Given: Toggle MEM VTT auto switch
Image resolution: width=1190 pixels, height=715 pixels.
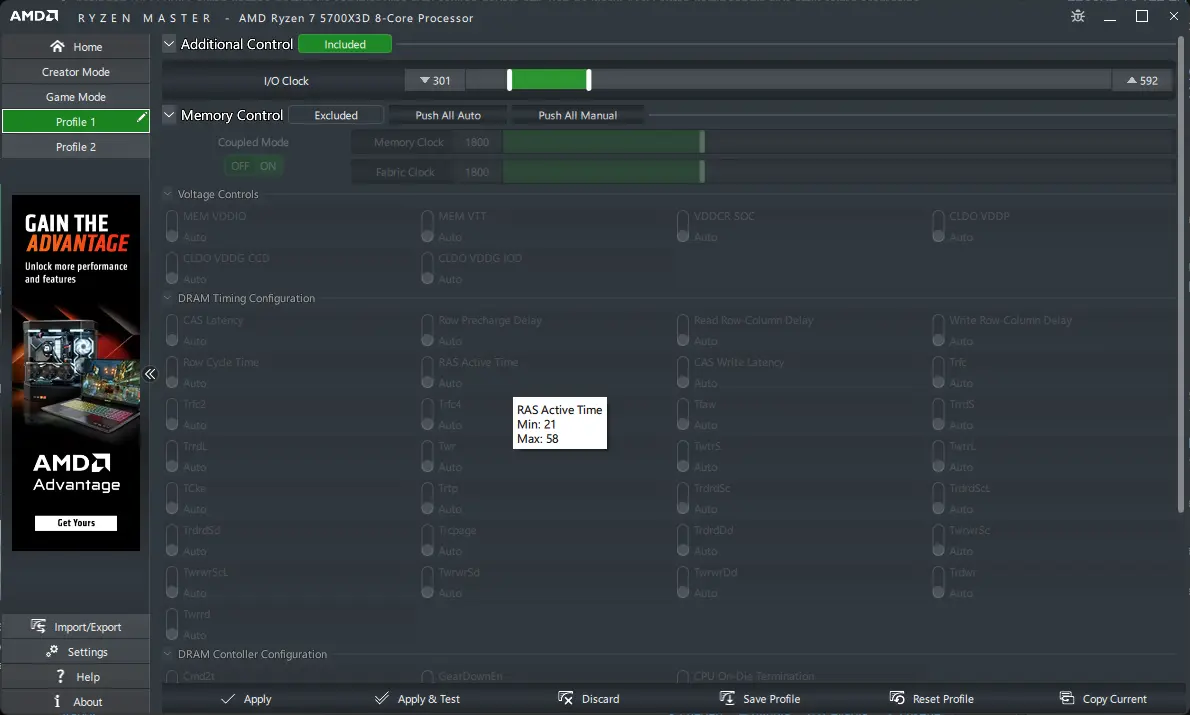Looking at the screenshot, I should click(427, 226).
